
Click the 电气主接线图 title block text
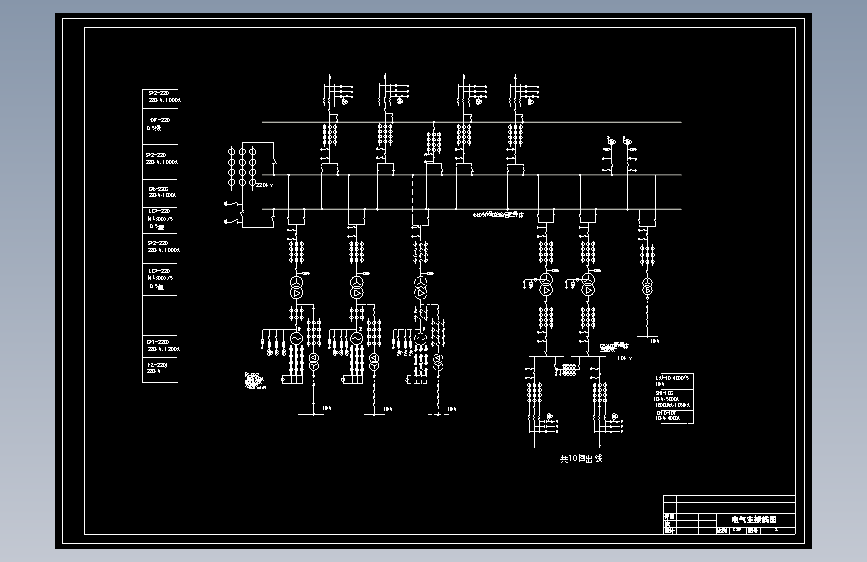pos(754,520)
